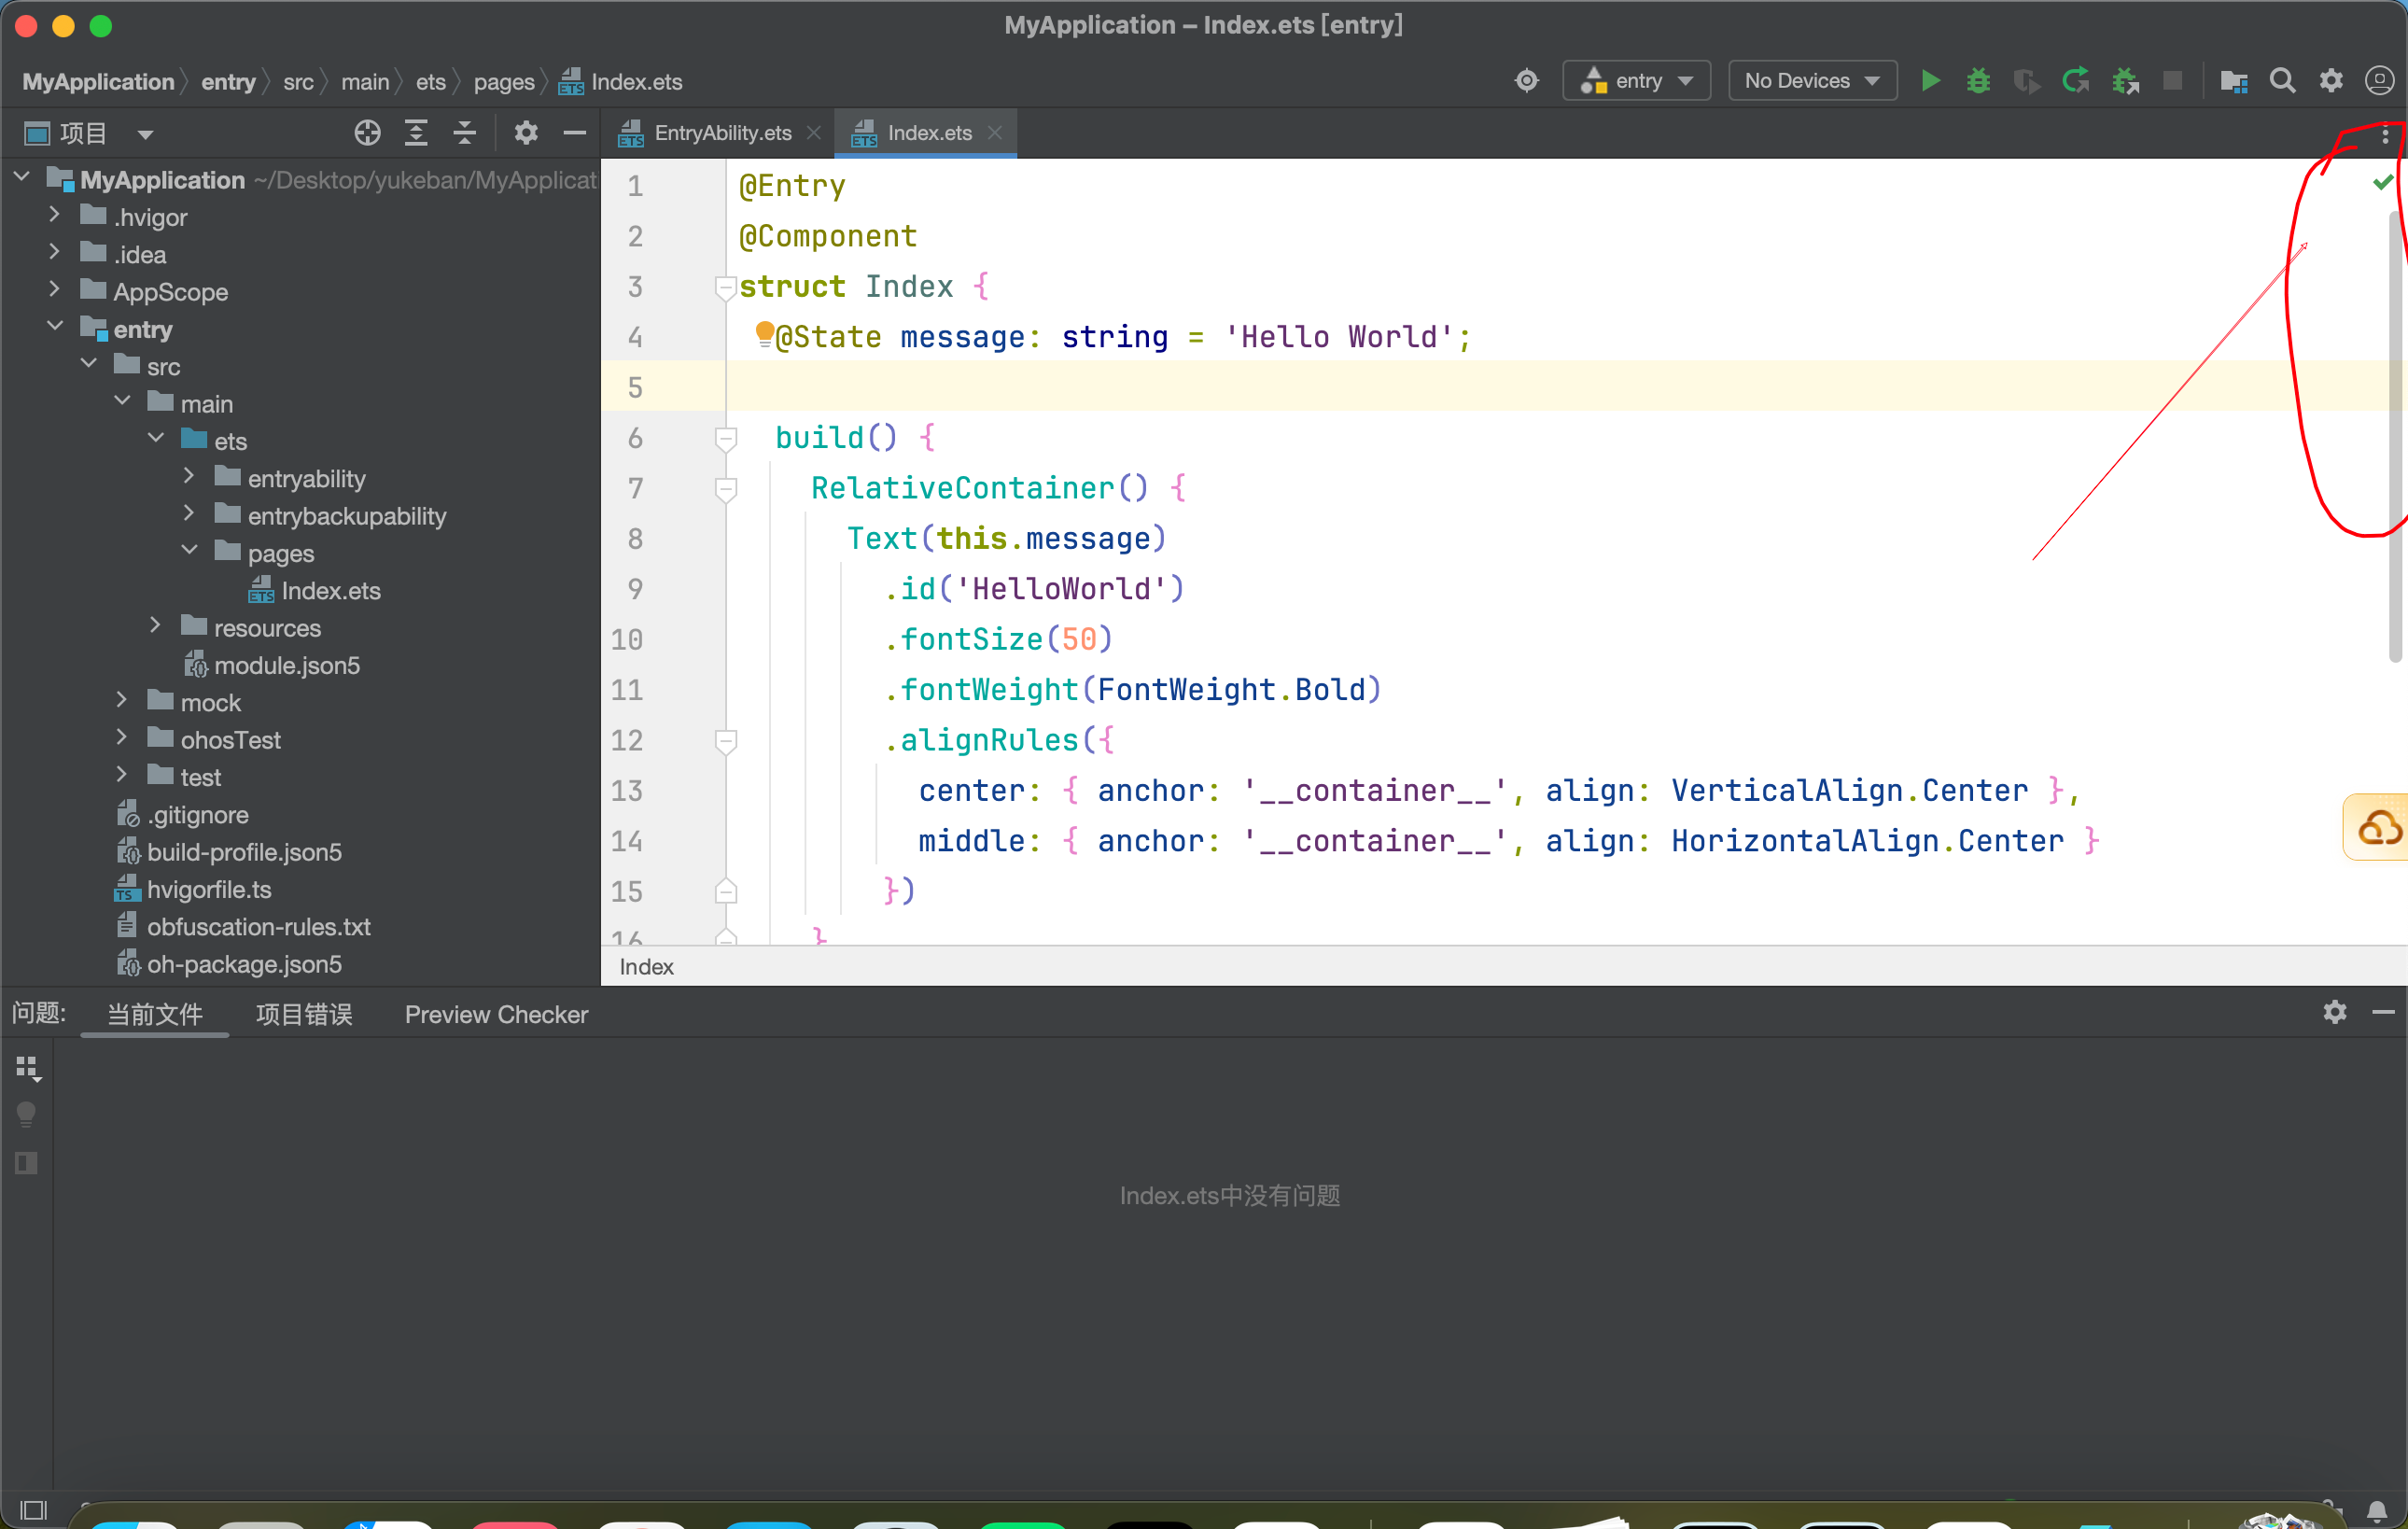Open the editor tabs three-dot menu
Viewport: 2408px width, 1529px height.
coord(2385,135)
